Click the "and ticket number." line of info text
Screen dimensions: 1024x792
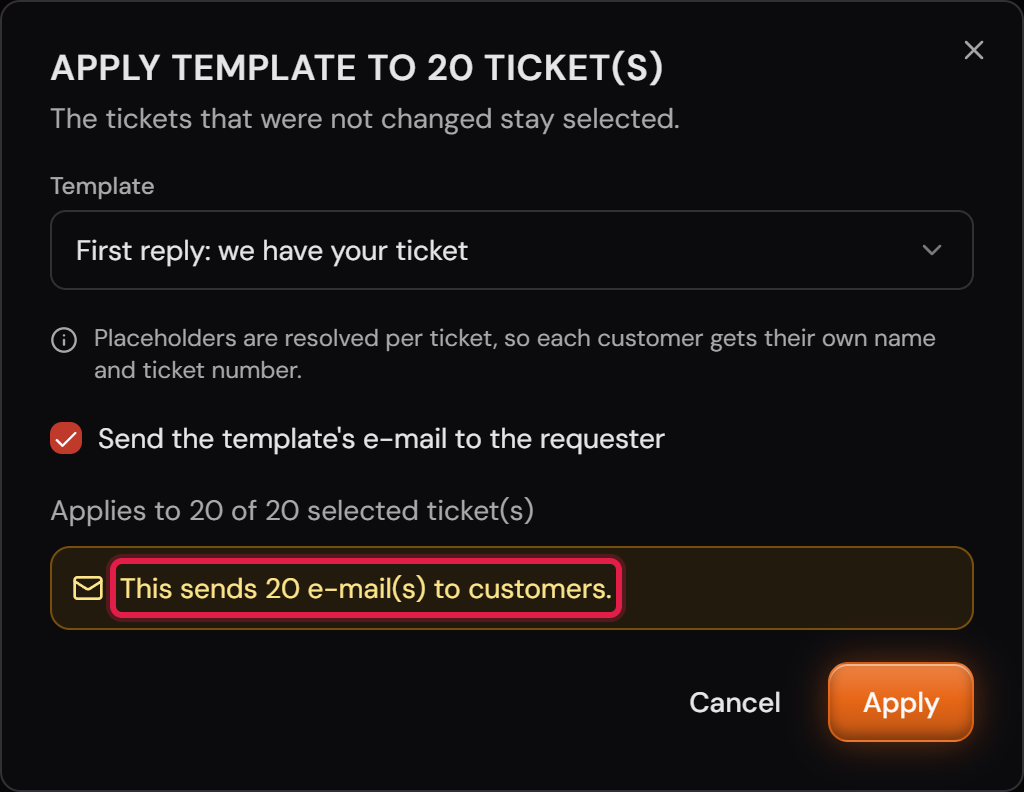click(198, 370)
